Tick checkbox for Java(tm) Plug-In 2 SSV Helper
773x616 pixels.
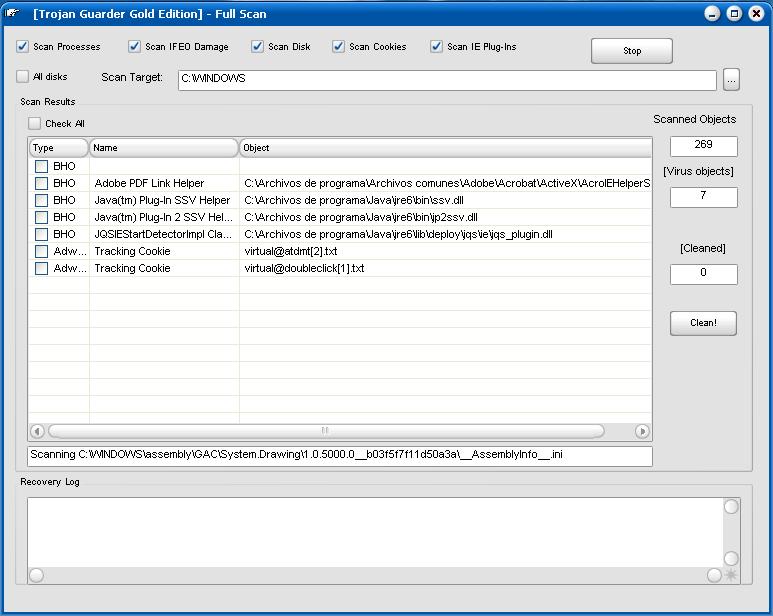point(41,217)
